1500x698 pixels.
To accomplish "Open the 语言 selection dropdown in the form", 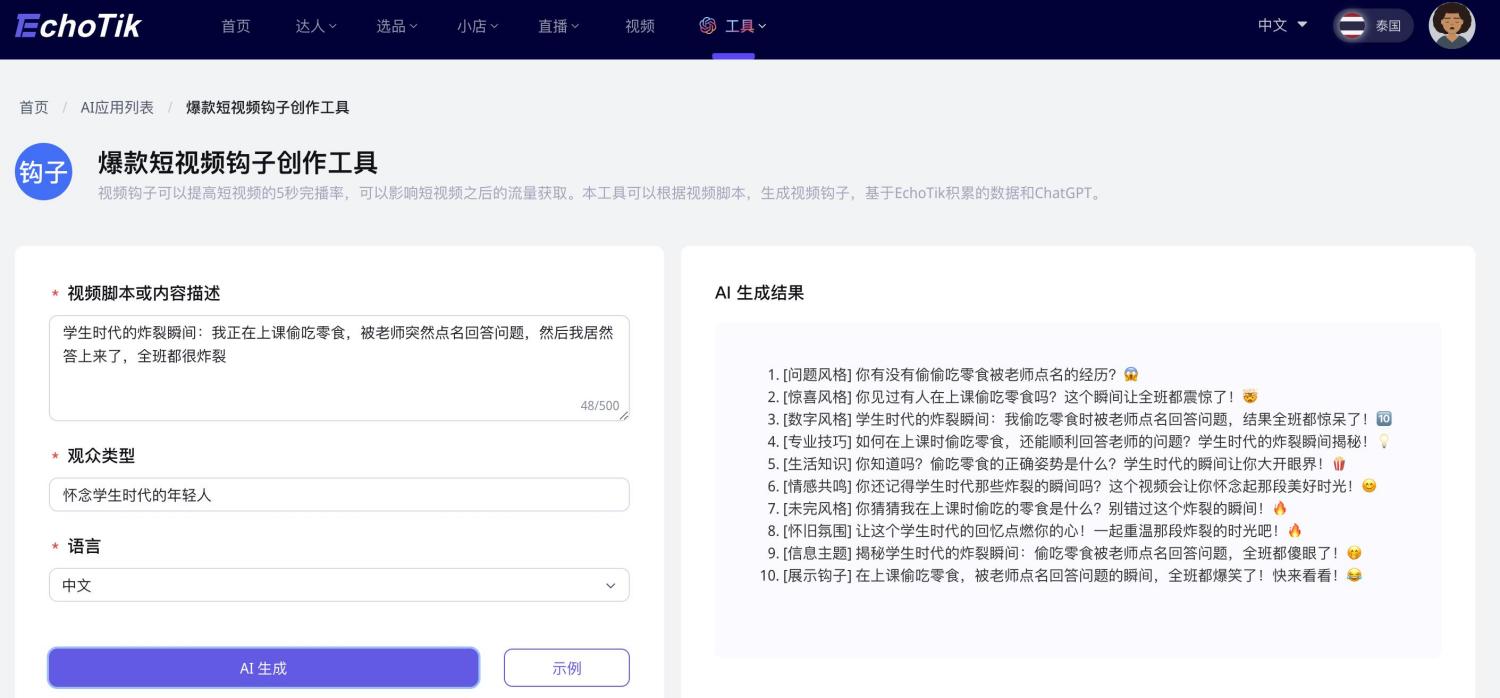I will (x=339, y=585).
